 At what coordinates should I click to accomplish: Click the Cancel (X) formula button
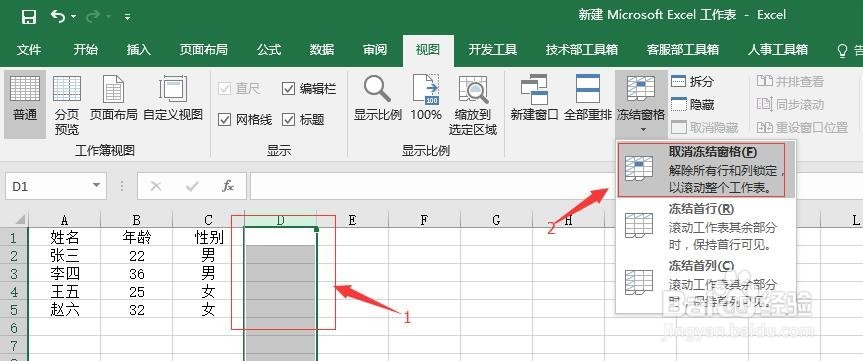tap(156, 187)
